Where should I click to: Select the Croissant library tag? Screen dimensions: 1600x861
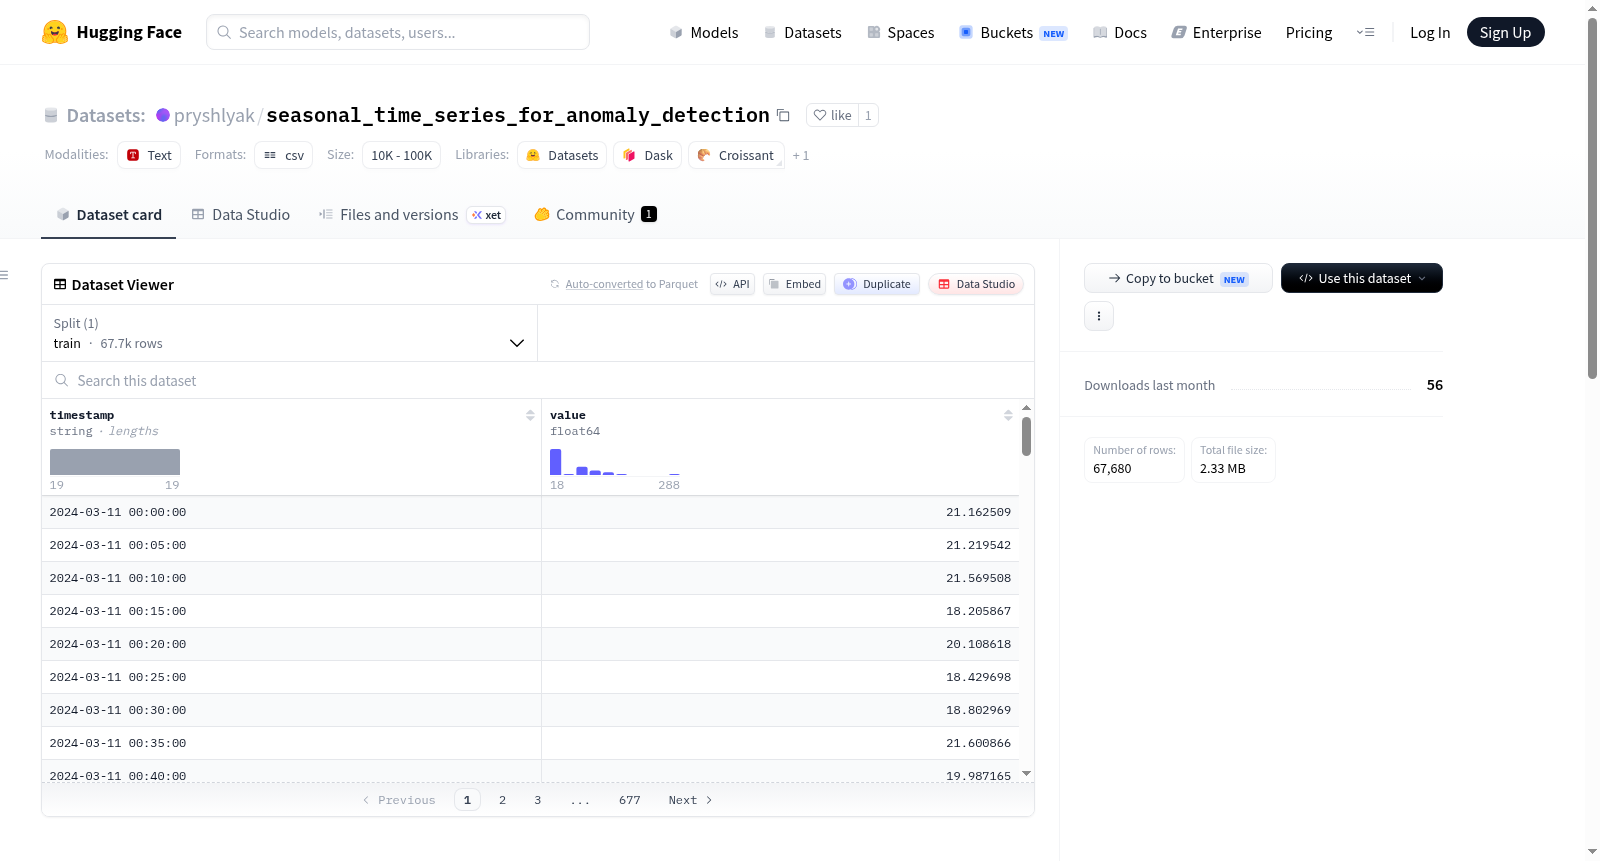pos(736,155)
